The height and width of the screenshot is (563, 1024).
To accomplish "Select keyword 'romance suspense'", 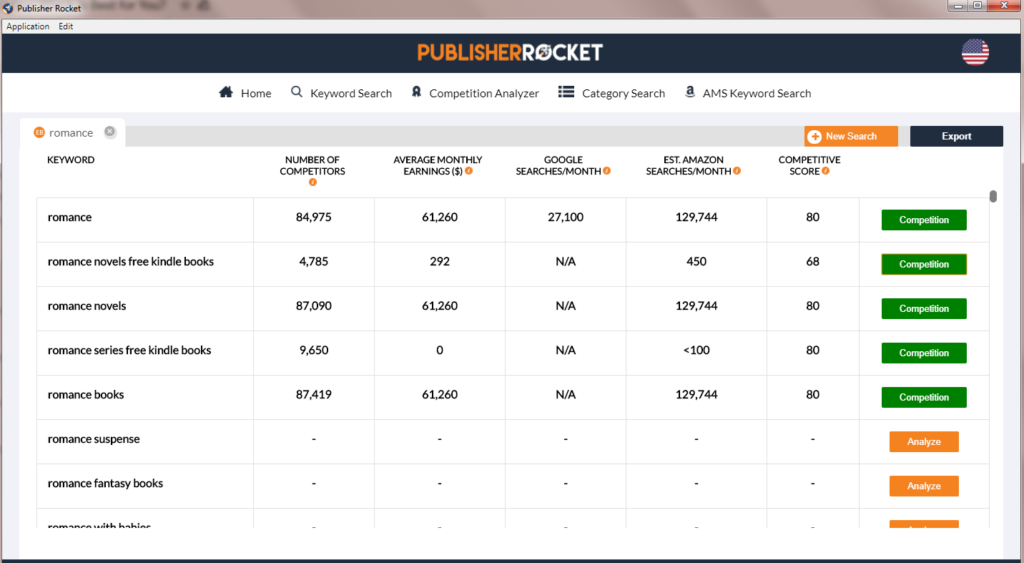I will click(93, 439).
